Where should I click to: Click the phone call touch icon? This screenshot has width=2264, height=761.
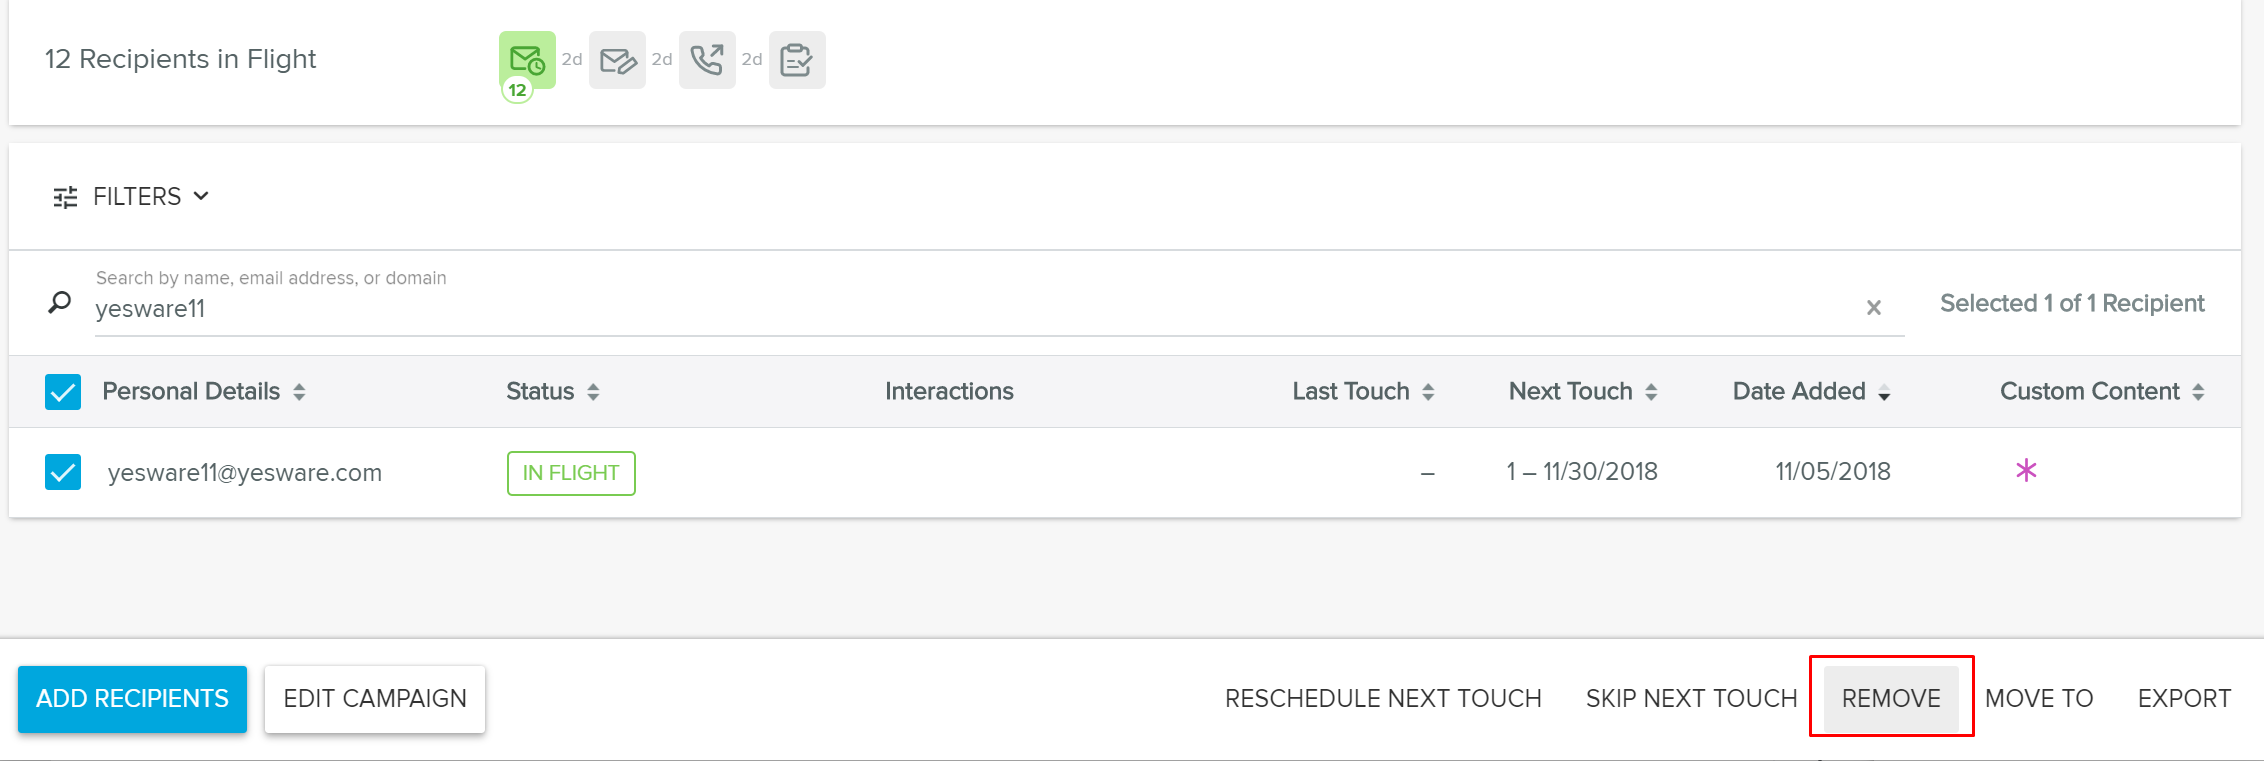(707, 60)
